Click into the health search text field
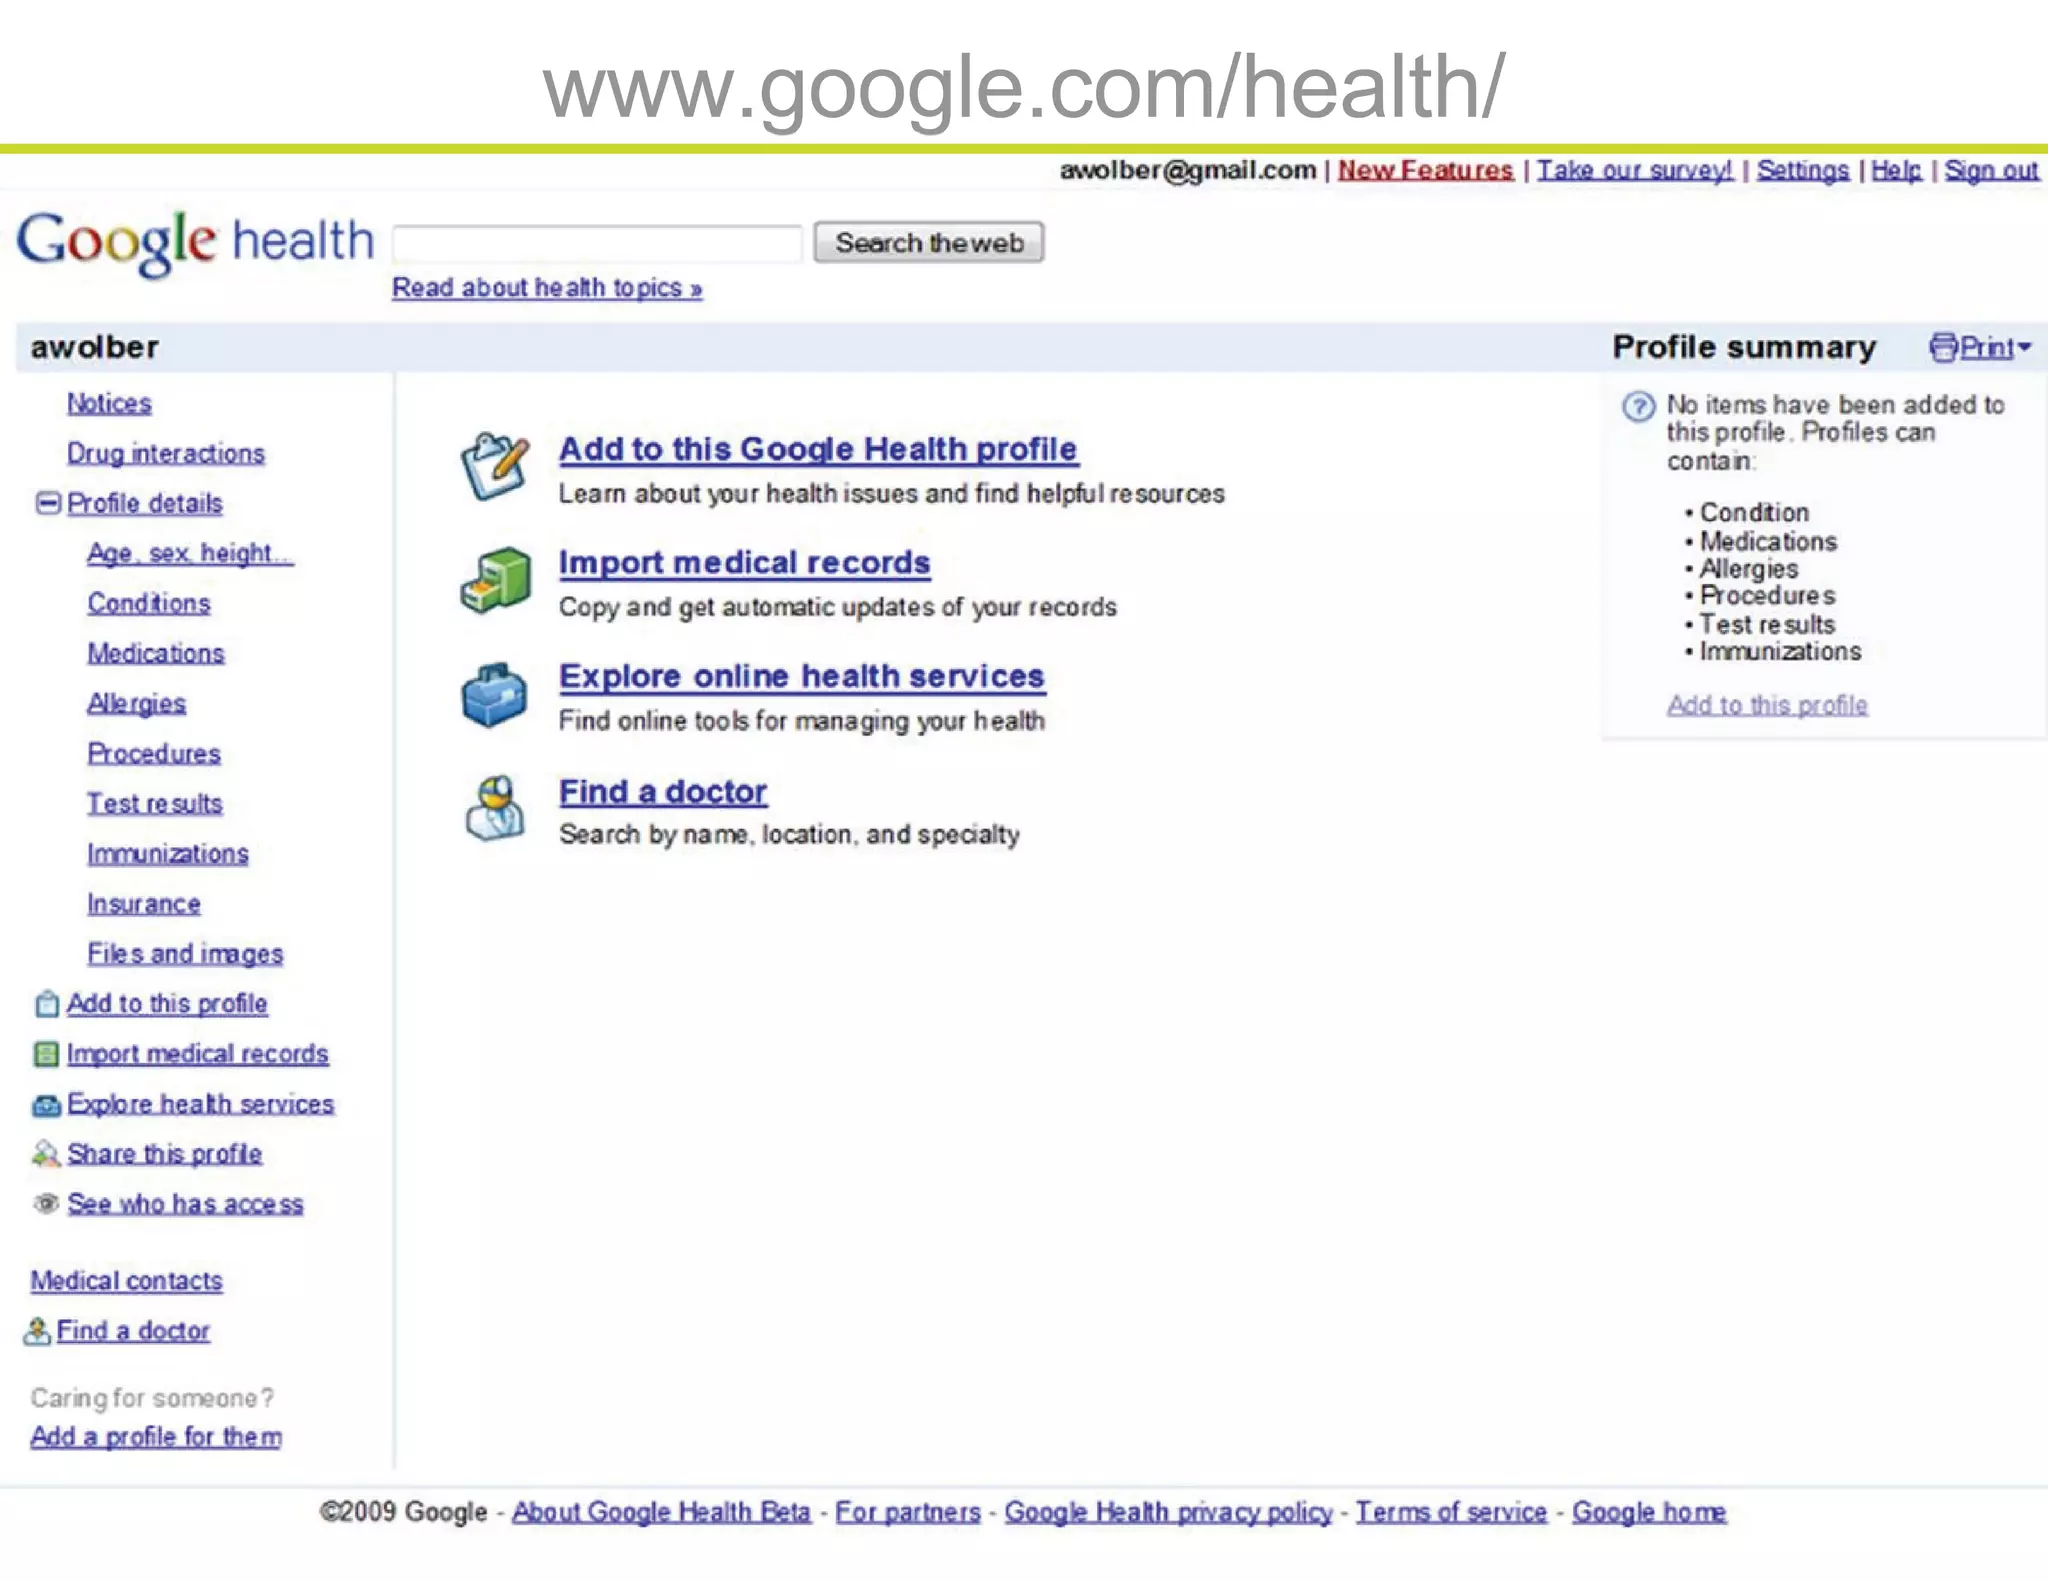This screenshot has width=2048, height=1582. [598, 243]
